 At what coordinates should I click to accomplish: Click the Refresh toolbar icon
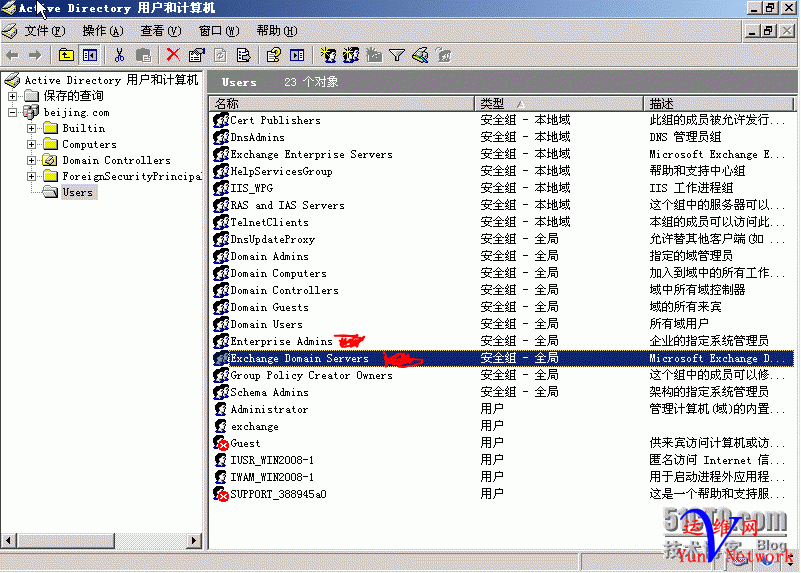[220, 55]
